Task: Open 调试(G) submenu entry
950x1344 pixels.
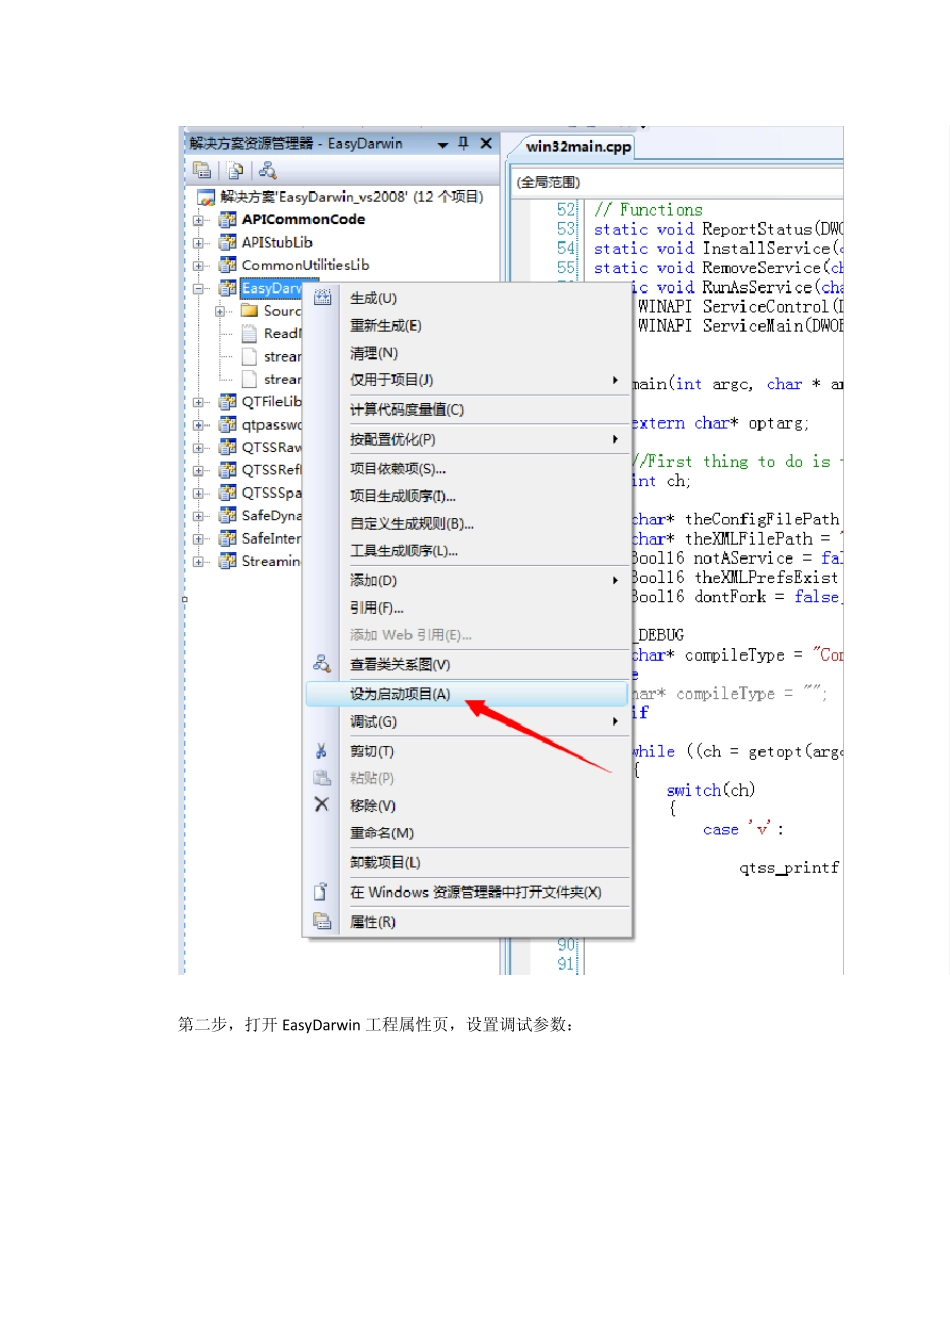Action: (468, 722)
